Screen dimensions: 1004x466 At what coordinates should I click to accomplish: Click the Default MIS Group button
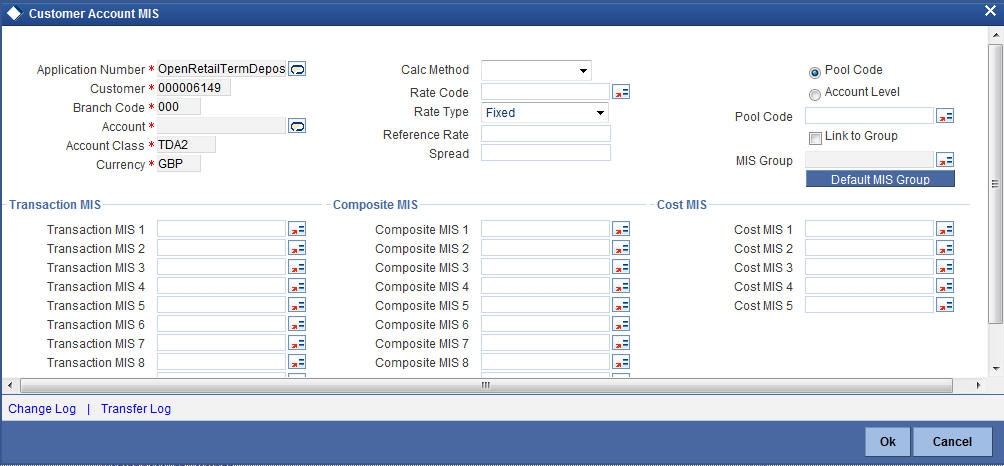(x=880, y=179)
